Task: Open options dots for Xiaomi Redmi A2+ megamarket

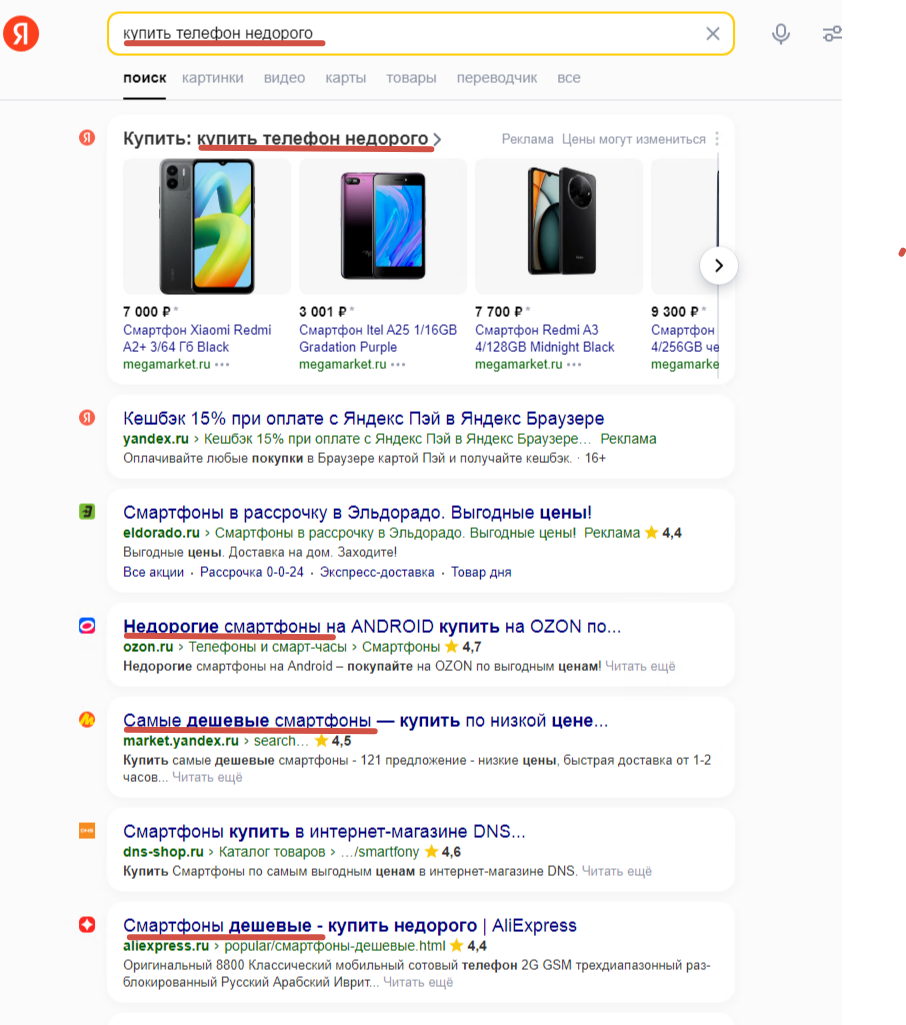Action: click(222, 365)
